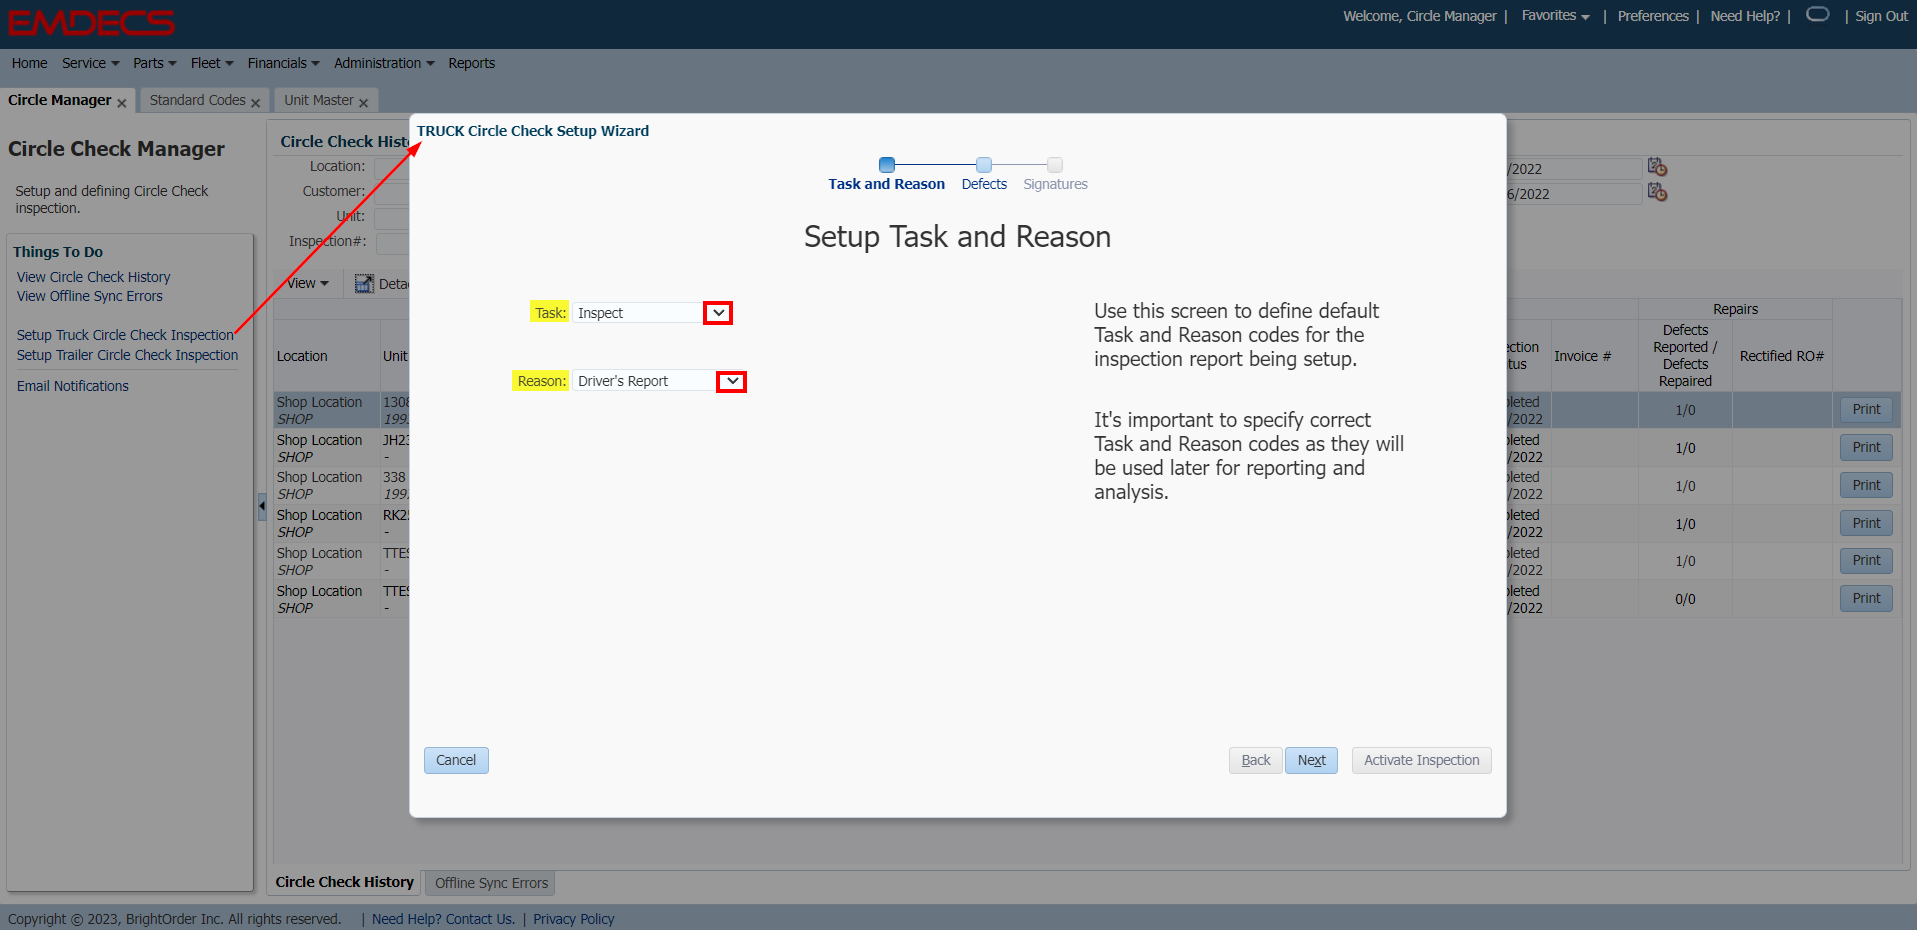Open the Financials menu
The image size is (1917, 930).
[283, 63]
